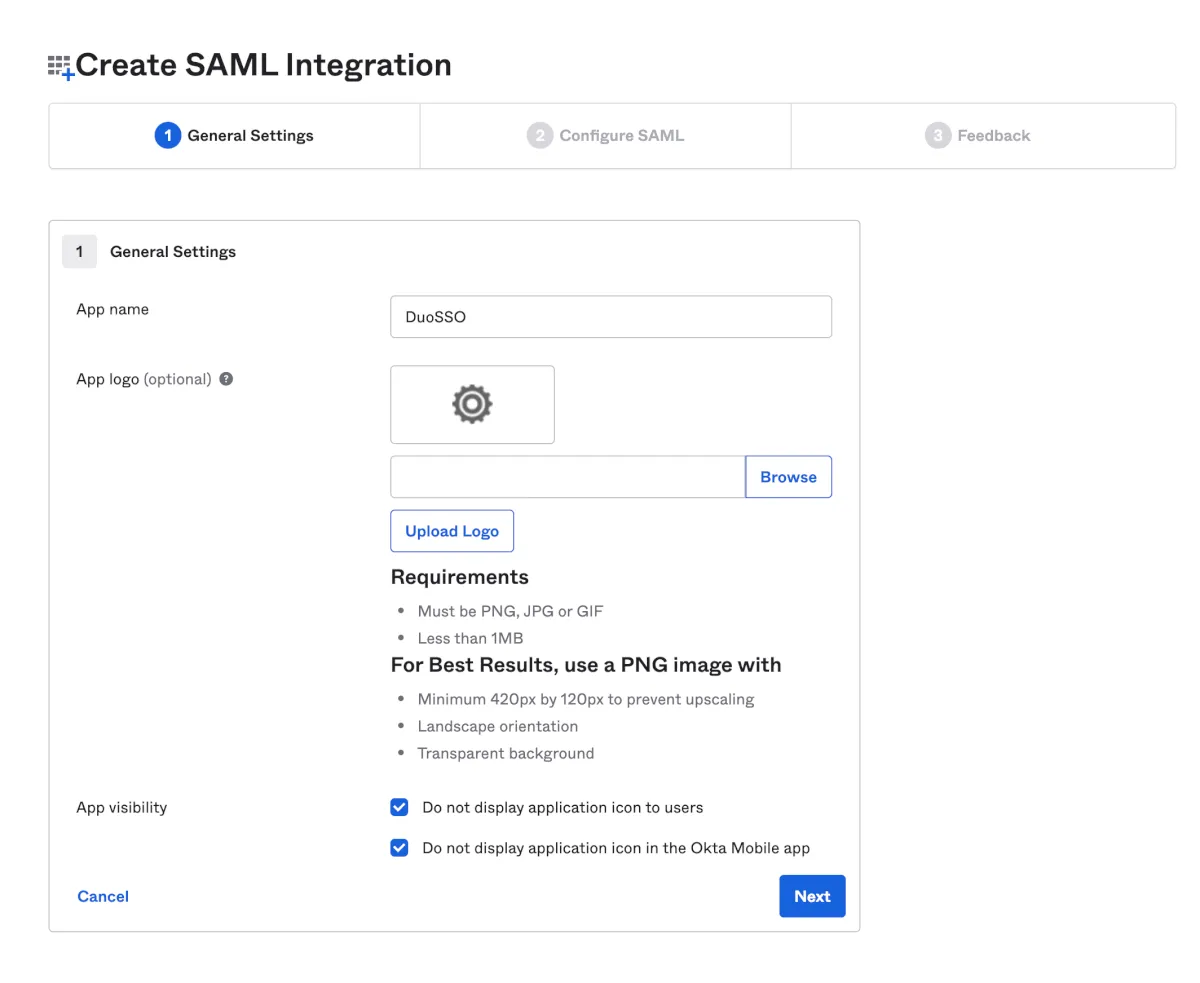
Task: Switch to the Configure SAML step label
Action: point(621,136)
